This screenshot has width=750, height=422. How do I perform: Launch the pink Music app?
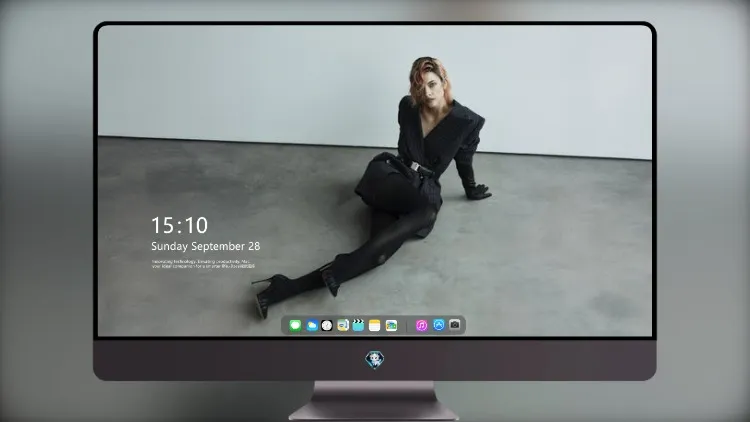pos(421,325)
